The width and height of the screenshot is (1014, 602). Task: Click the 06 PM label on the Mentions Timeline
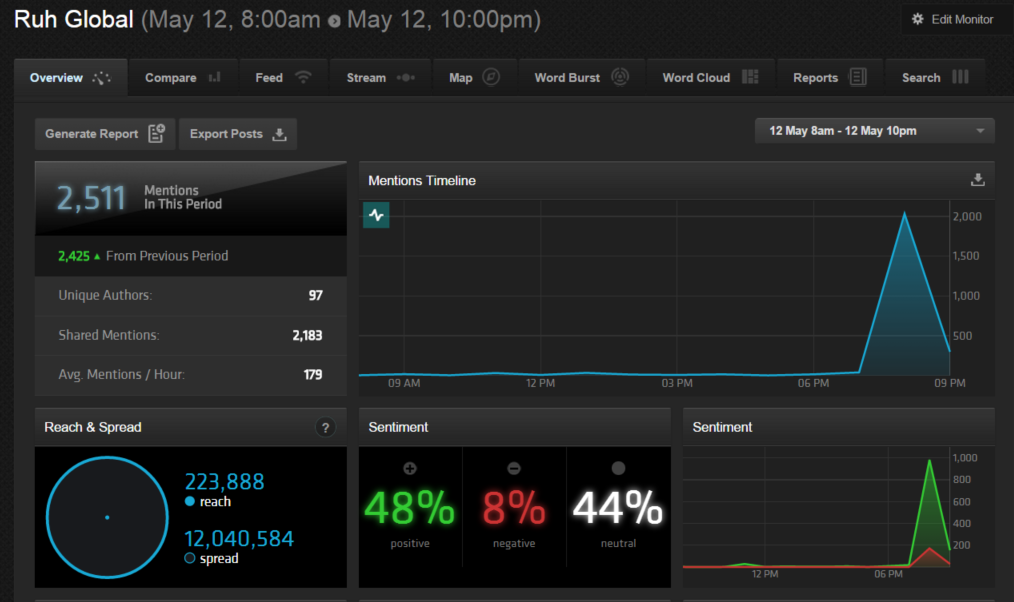click(x=813, y=383)
